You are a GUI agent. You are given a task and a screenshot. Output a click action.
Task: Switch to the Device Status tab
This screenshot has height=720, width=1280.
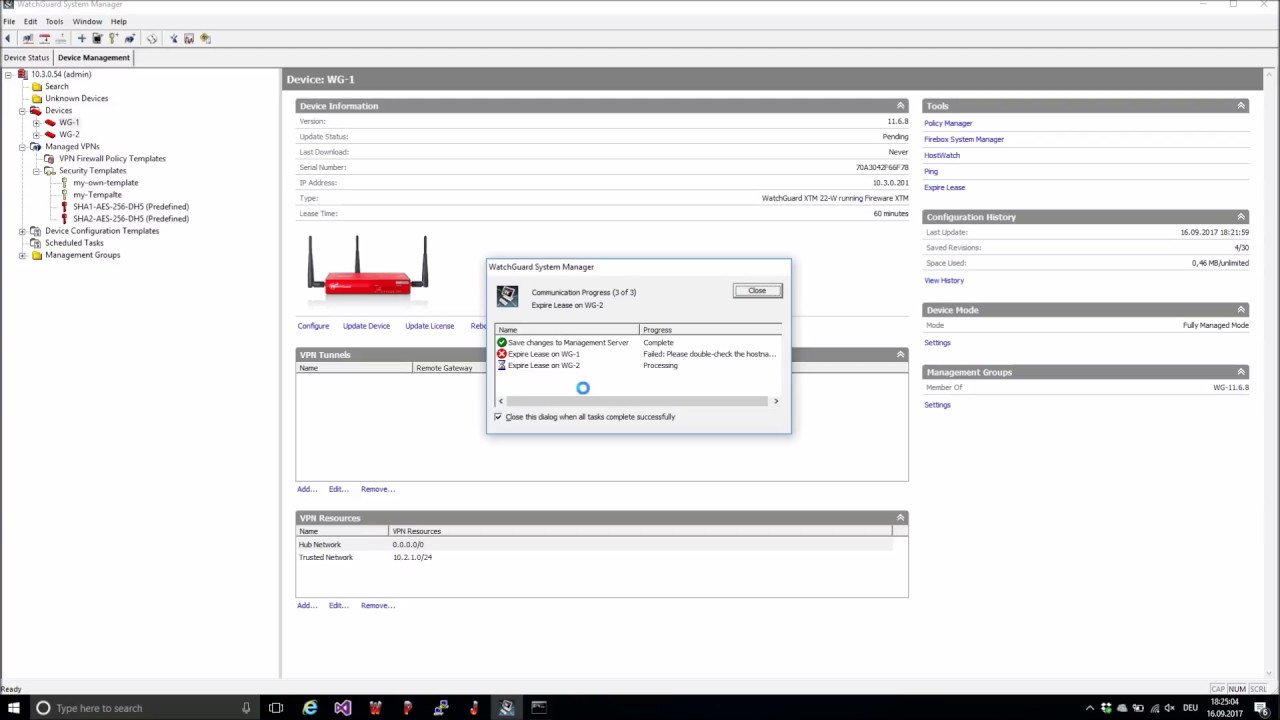tap(26, 57)
